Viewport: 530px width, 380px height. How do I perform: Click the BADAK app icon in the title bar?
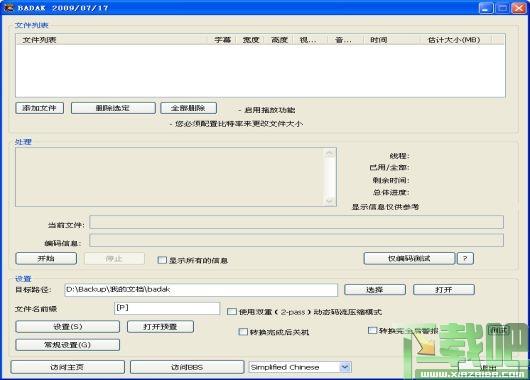click(8, 7)
